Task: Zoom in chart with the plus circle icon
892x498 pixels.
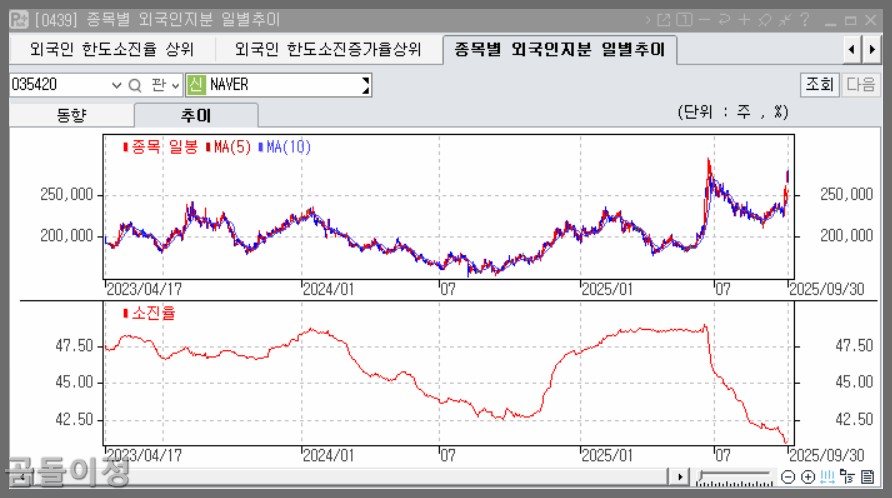Action: pyautogui.click(x=808, y=476)
